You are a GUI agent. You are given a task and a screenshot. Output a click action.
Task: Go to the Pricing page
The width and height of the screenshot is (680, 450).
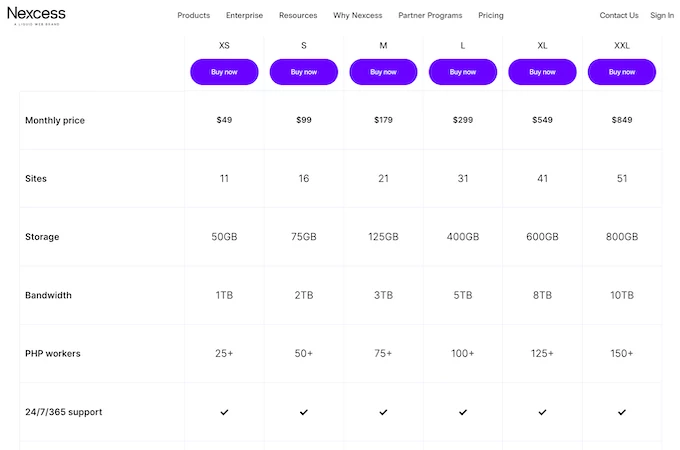tap(491, 16)
